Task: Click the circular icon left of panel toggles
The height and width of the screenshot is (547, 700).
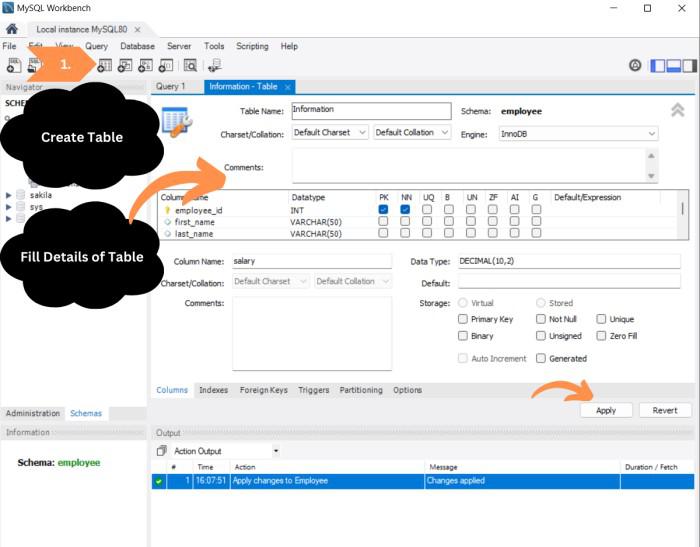Action: (635, 66)
